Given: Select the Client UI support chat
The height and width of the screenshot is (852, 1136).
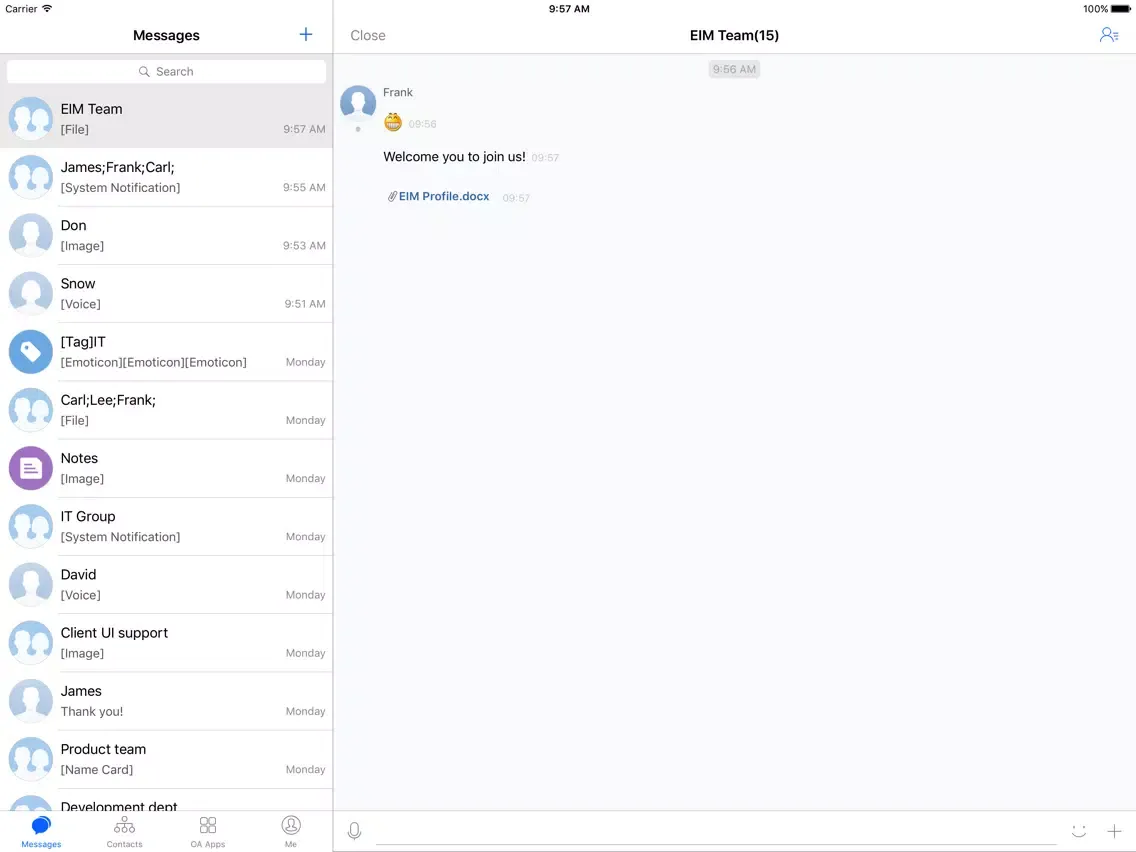Looking at the screenshot, I should (x=166, y=642).
